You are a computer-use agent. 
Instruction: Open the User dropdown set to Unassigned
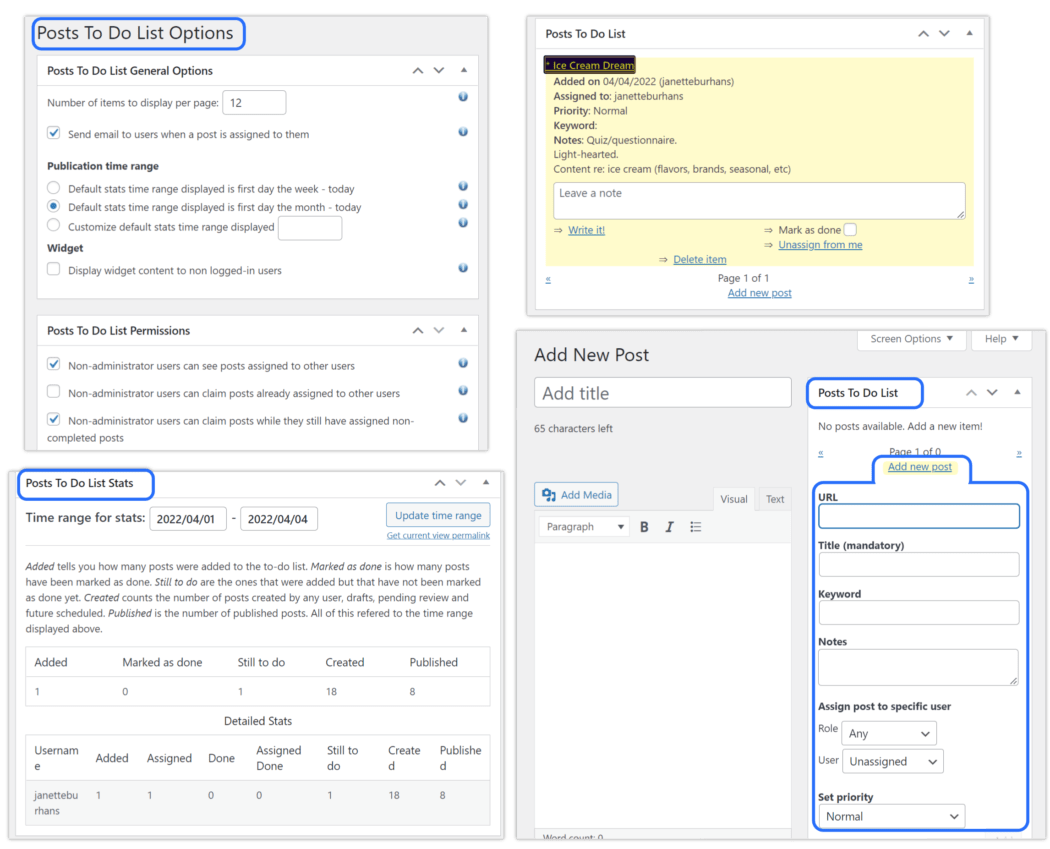click(x=893, y=761)
